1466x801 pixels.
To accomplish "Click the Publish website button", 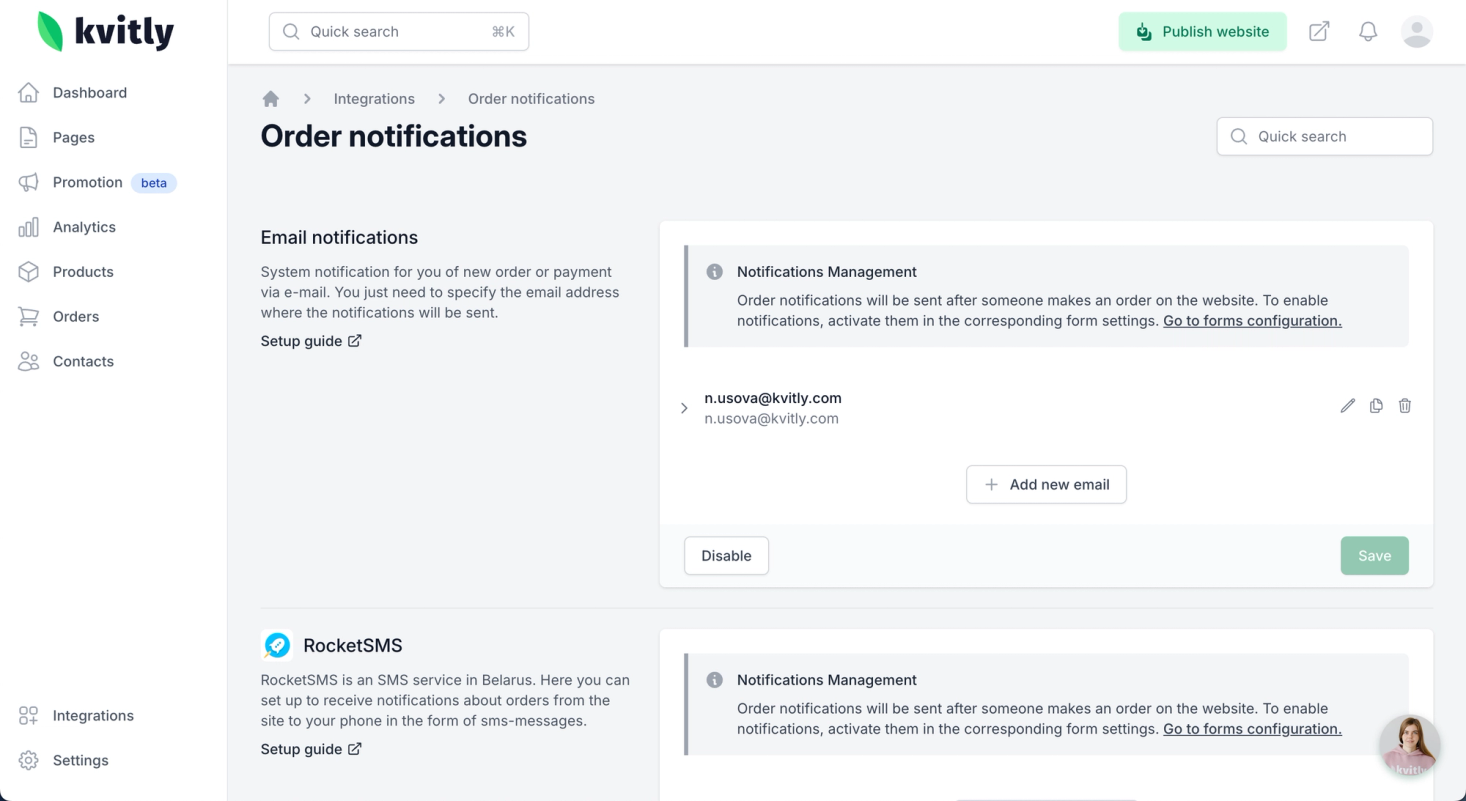I will (x=1202, y=32).
